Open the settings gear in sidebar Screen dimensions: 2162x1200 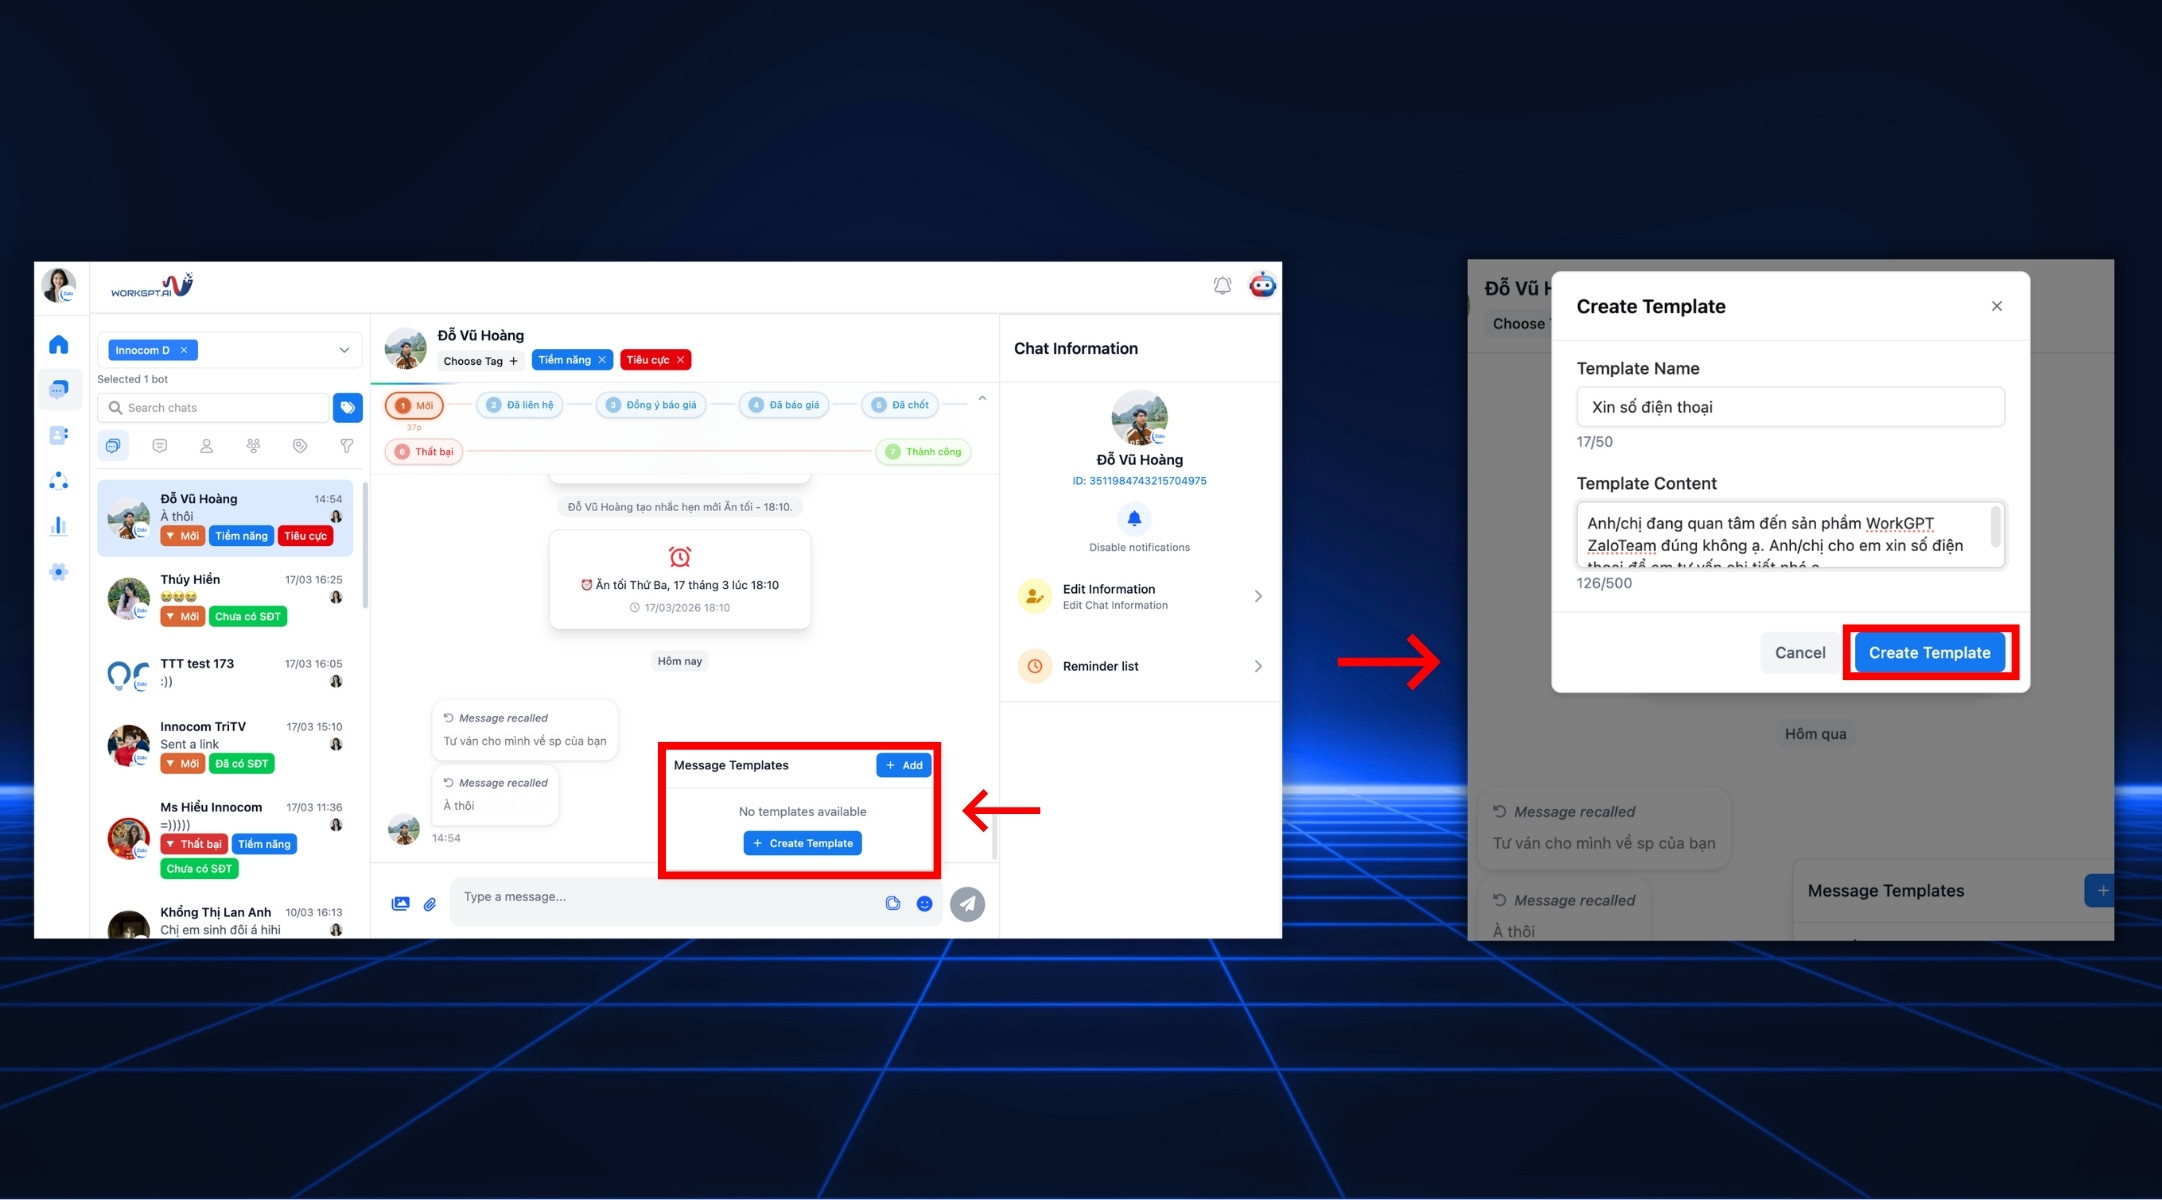coord(59,572)
